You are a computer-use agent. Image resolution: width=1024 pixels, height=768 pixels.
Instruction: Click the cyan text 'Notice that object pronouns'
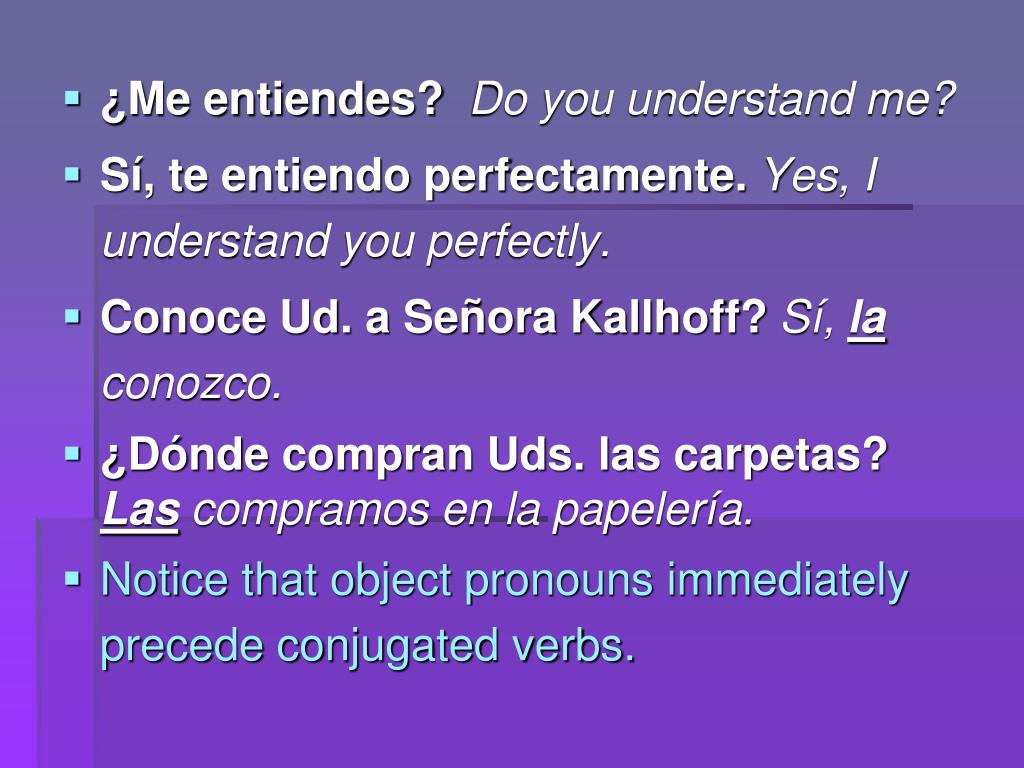pyautogui.click(x=377, y=581)
